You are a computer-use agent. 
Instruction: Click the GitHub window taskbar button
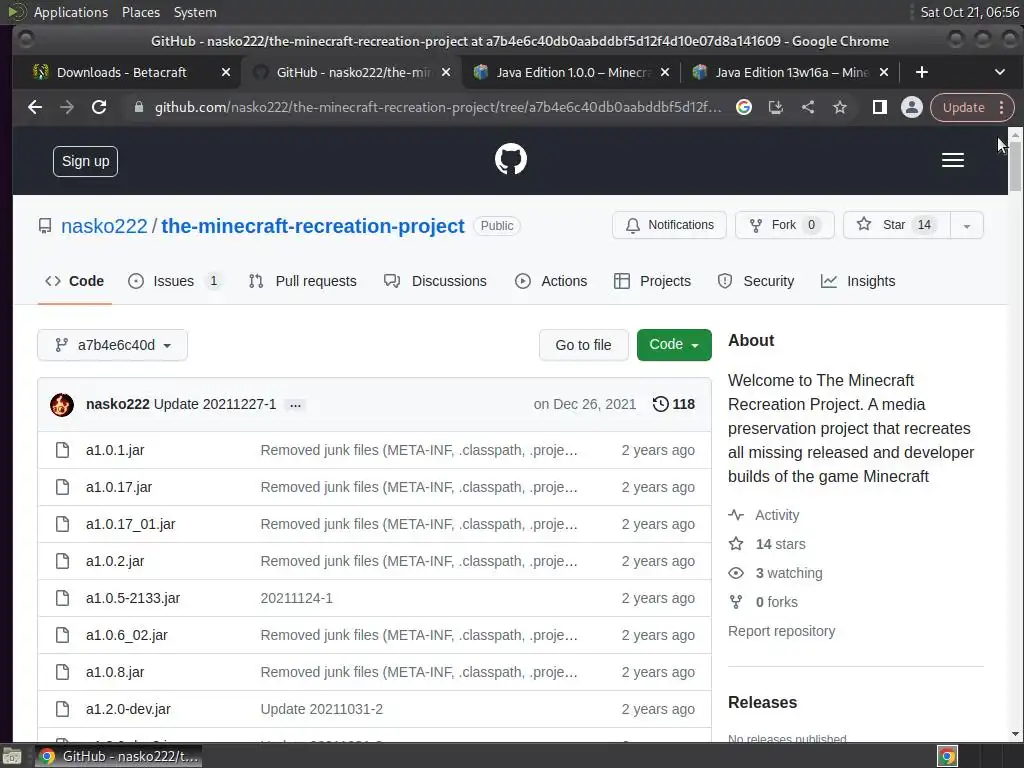(118, 757)
